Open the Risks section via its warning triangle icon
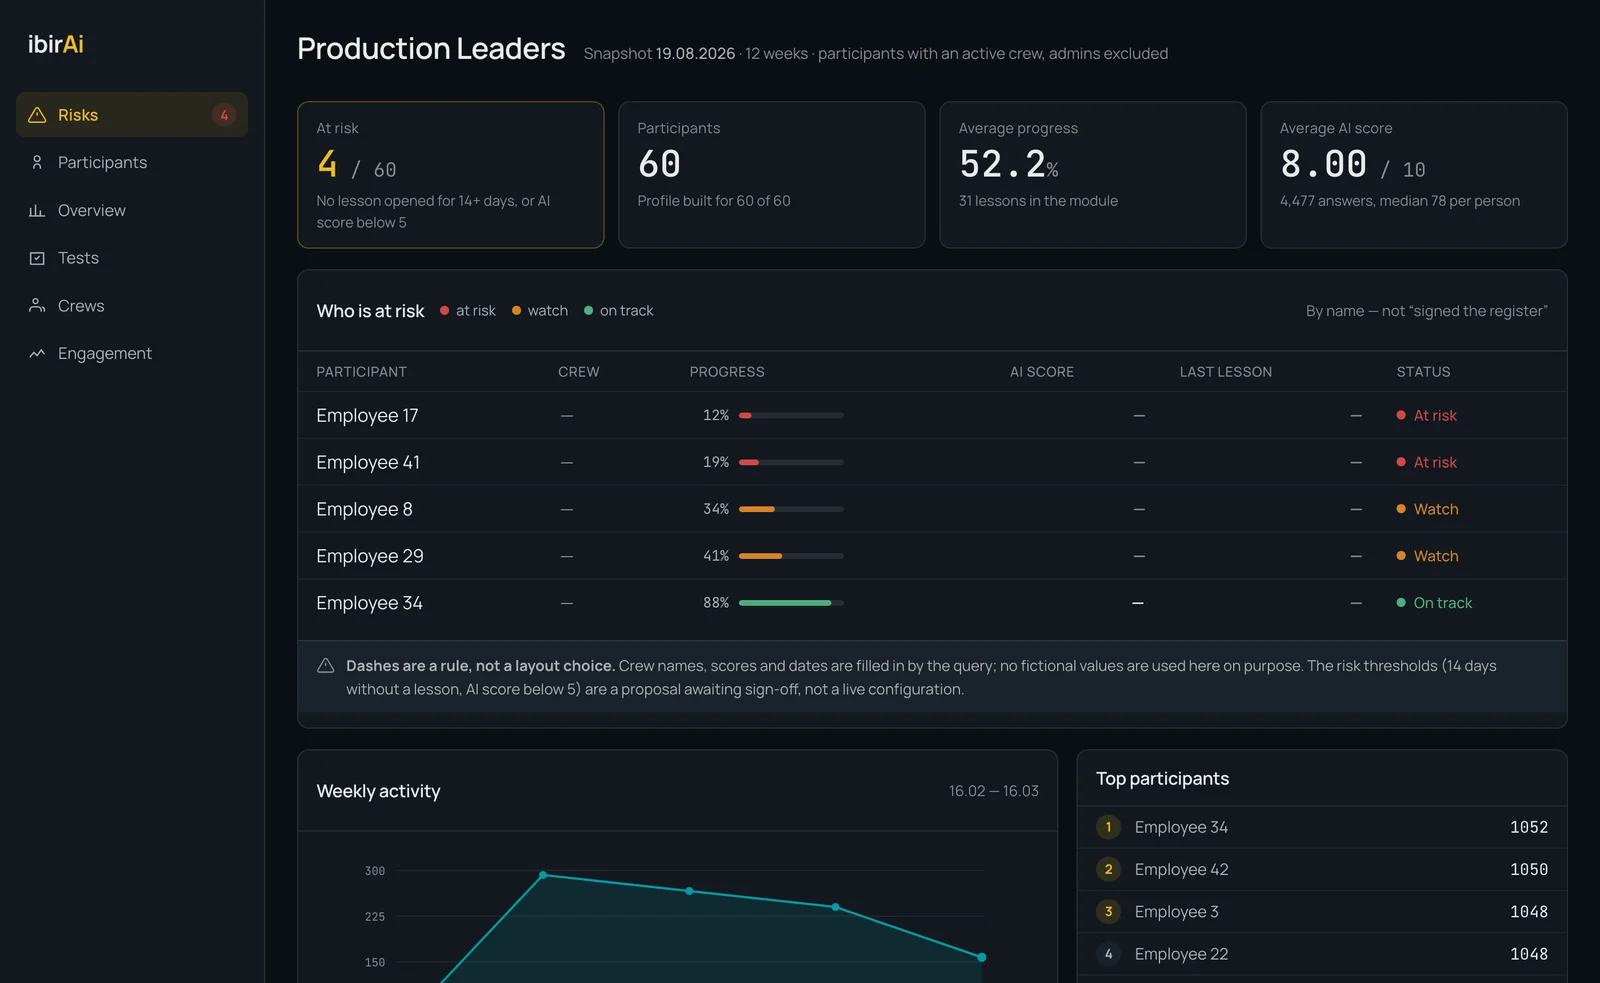Viewport: 1600px width, 983px height. click(x=37, y=115)
